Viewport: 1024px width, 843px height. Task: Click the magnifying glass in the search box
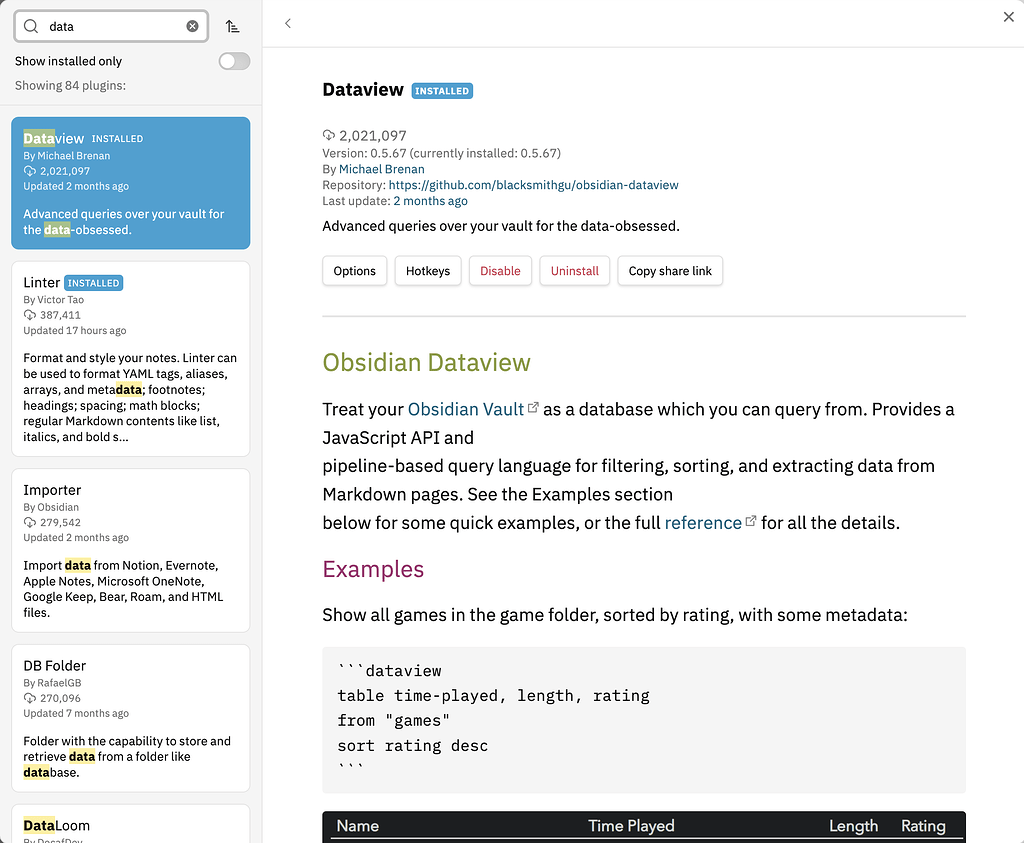coord(32,26)
